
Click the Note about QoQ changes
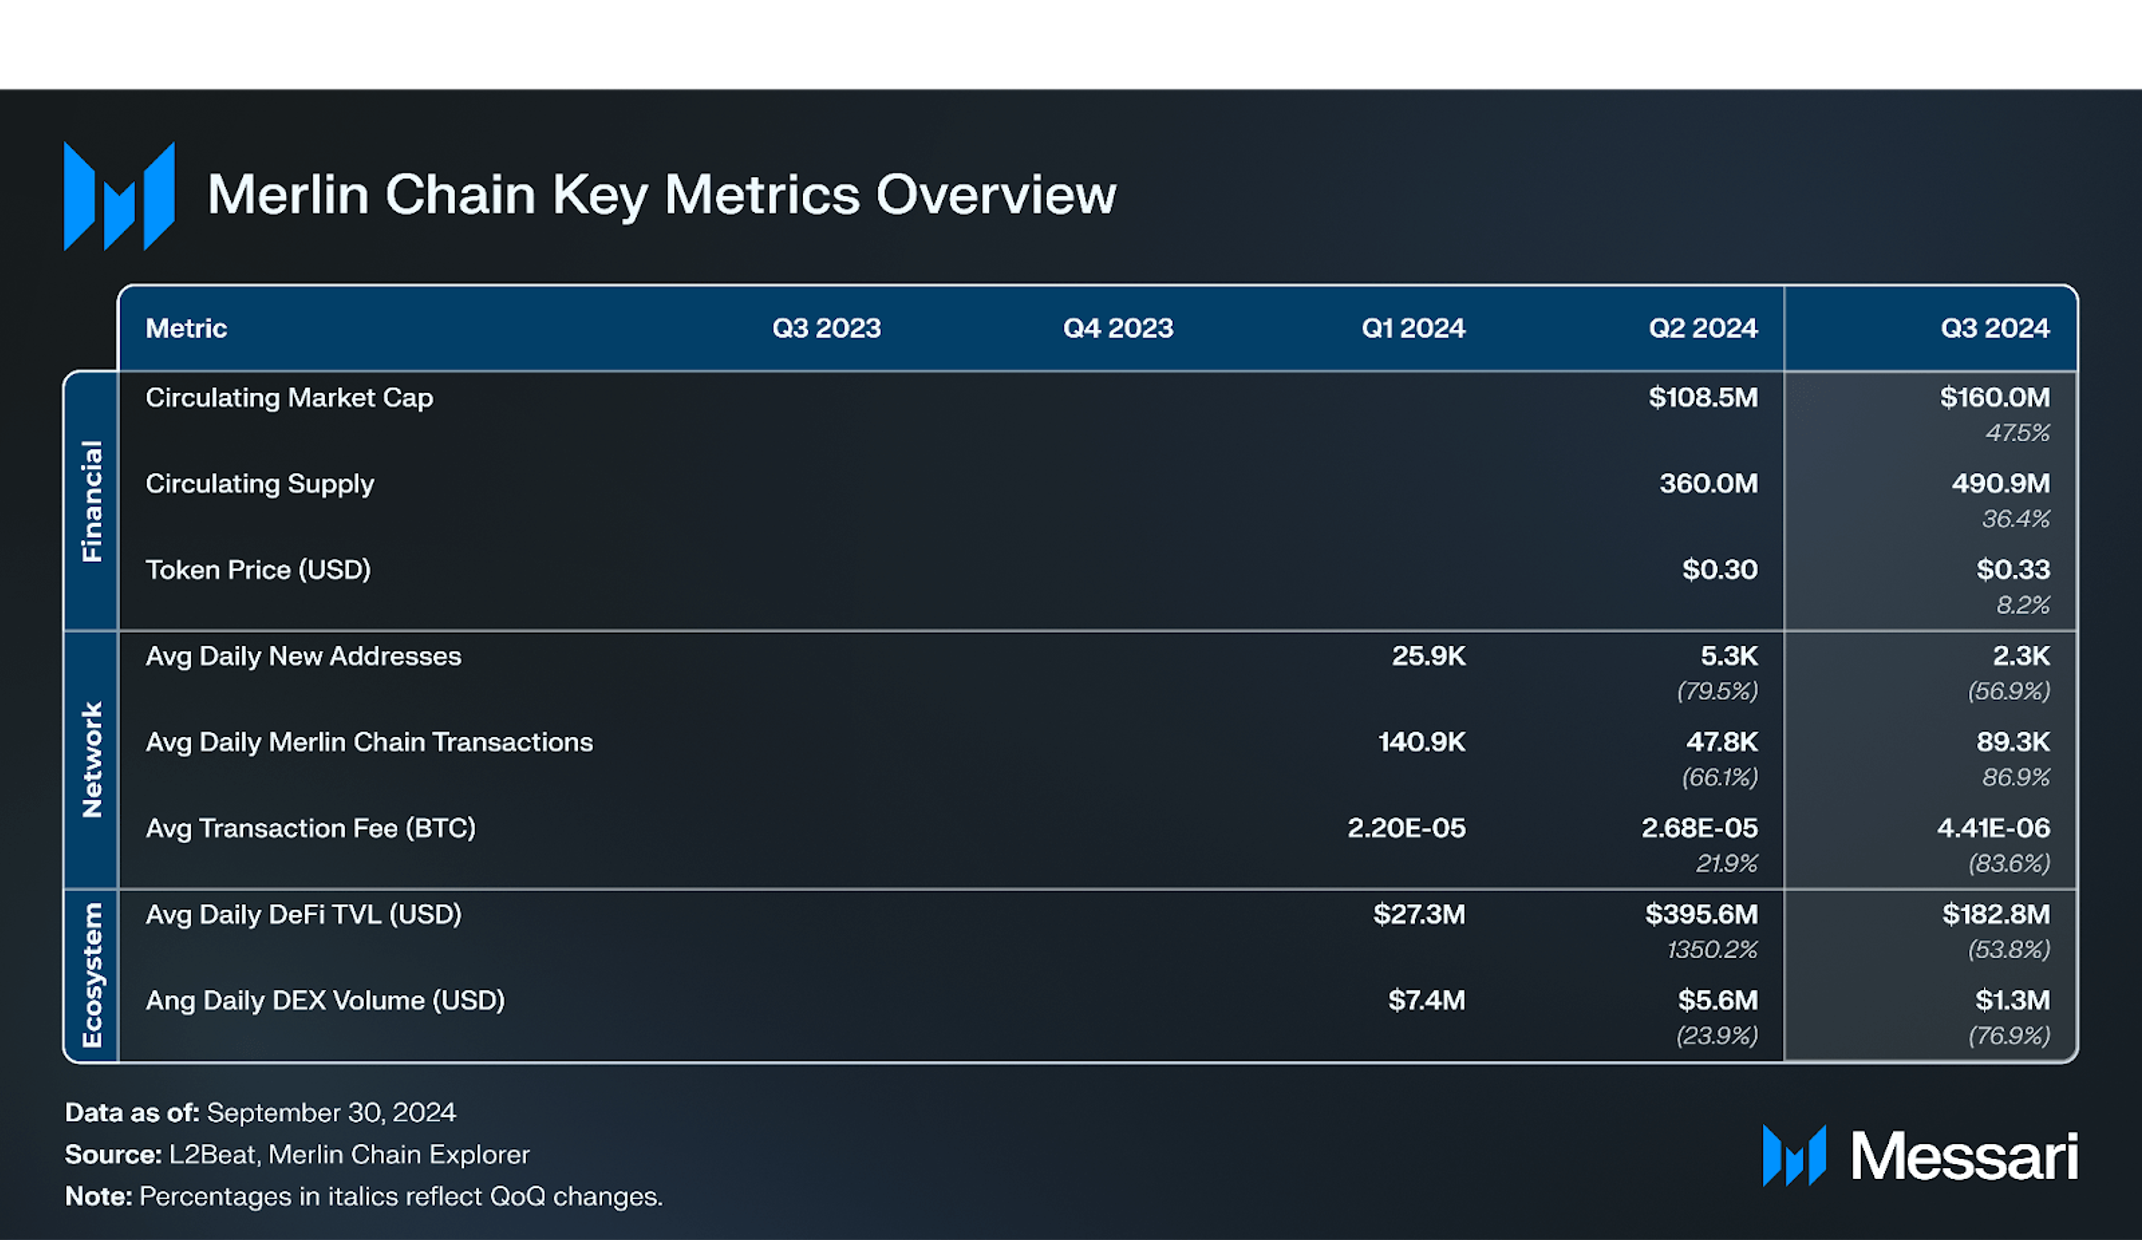pos(364,1196)
